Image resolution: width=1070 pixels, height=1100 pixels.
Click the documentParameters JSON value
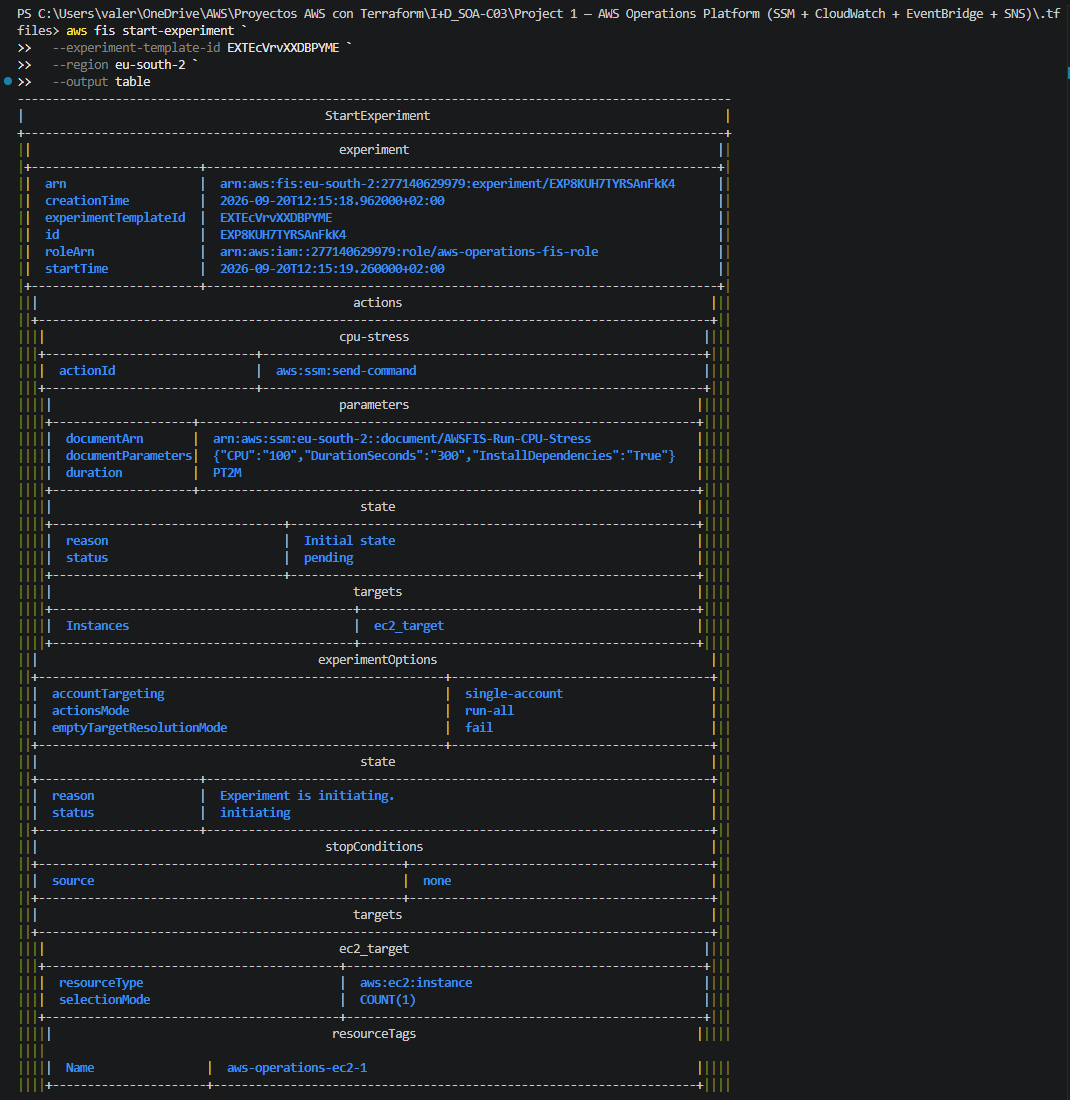444,455
